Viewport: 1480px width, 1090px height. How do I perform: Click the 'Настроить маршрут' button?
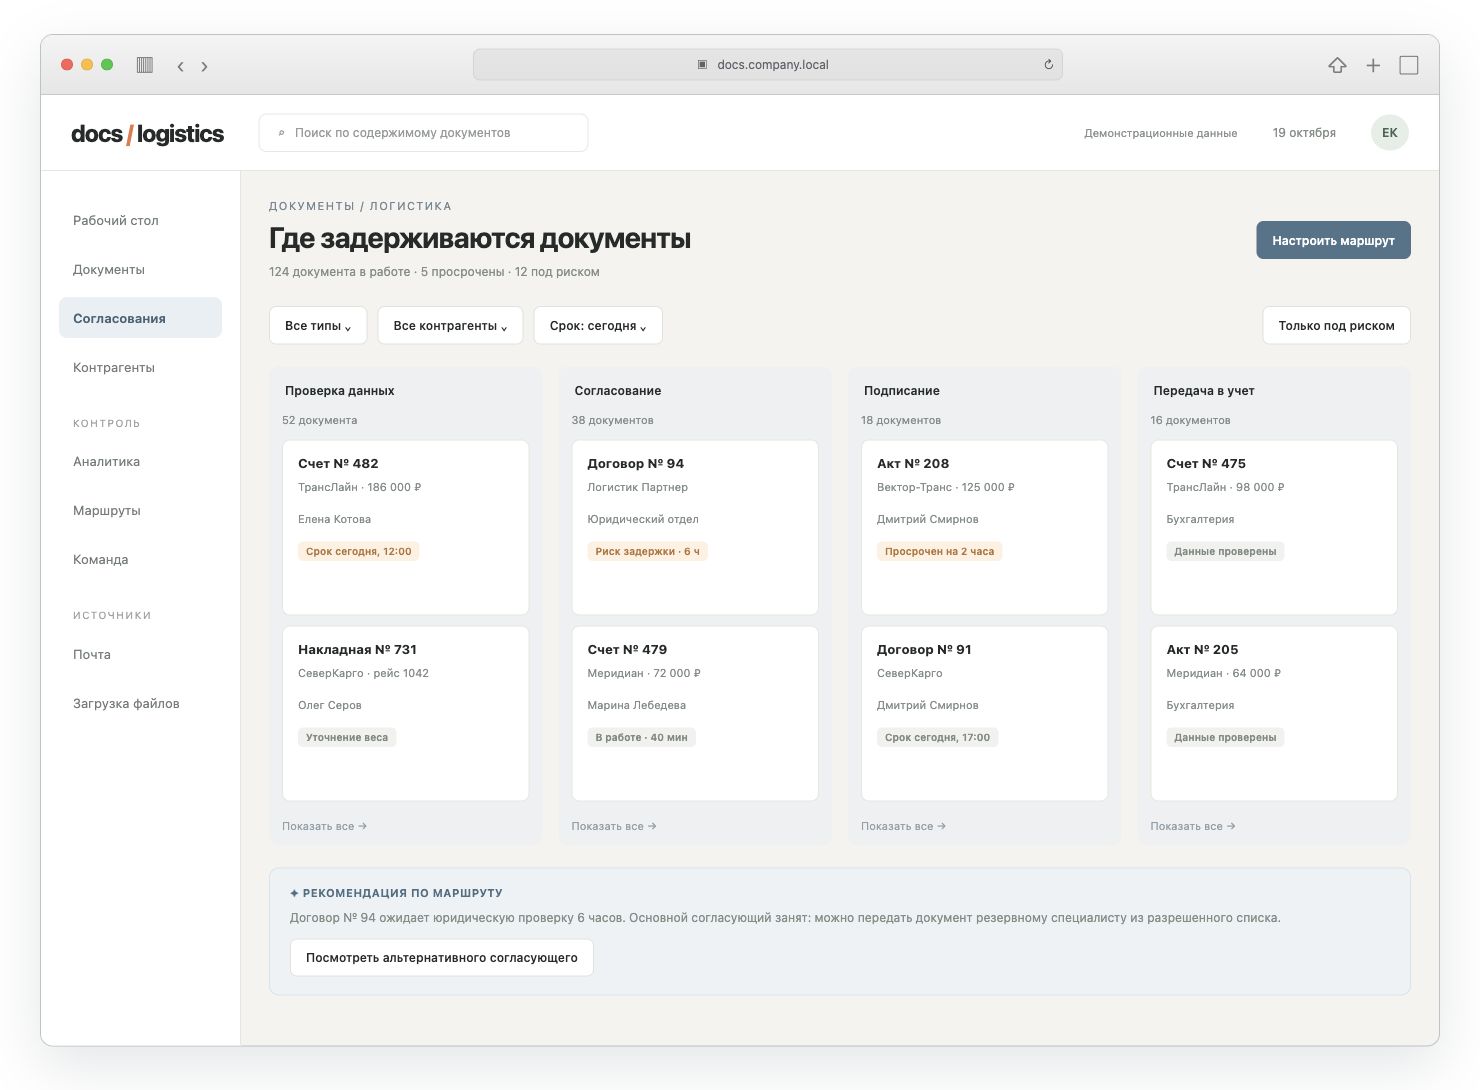point(1333,240)
